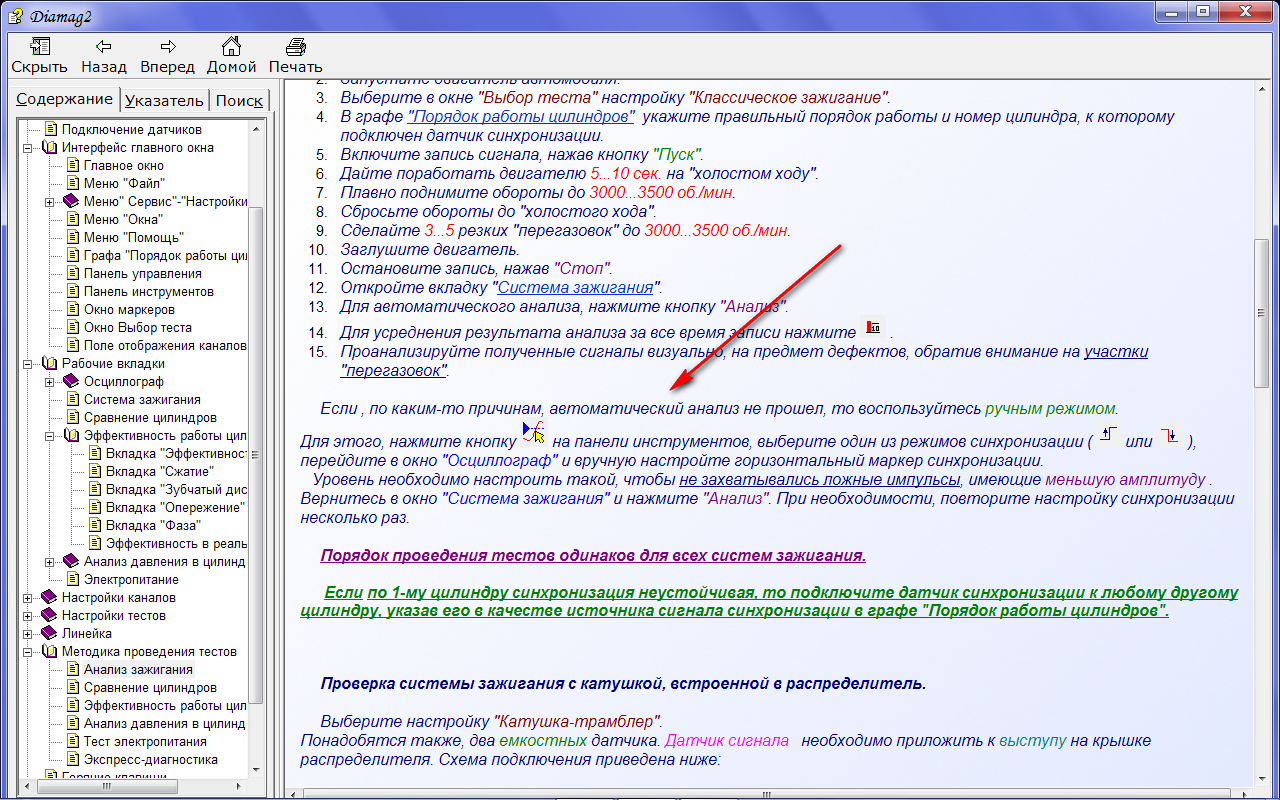Open the Вкладка "Зубчатый дис topic

pos(176,490)
